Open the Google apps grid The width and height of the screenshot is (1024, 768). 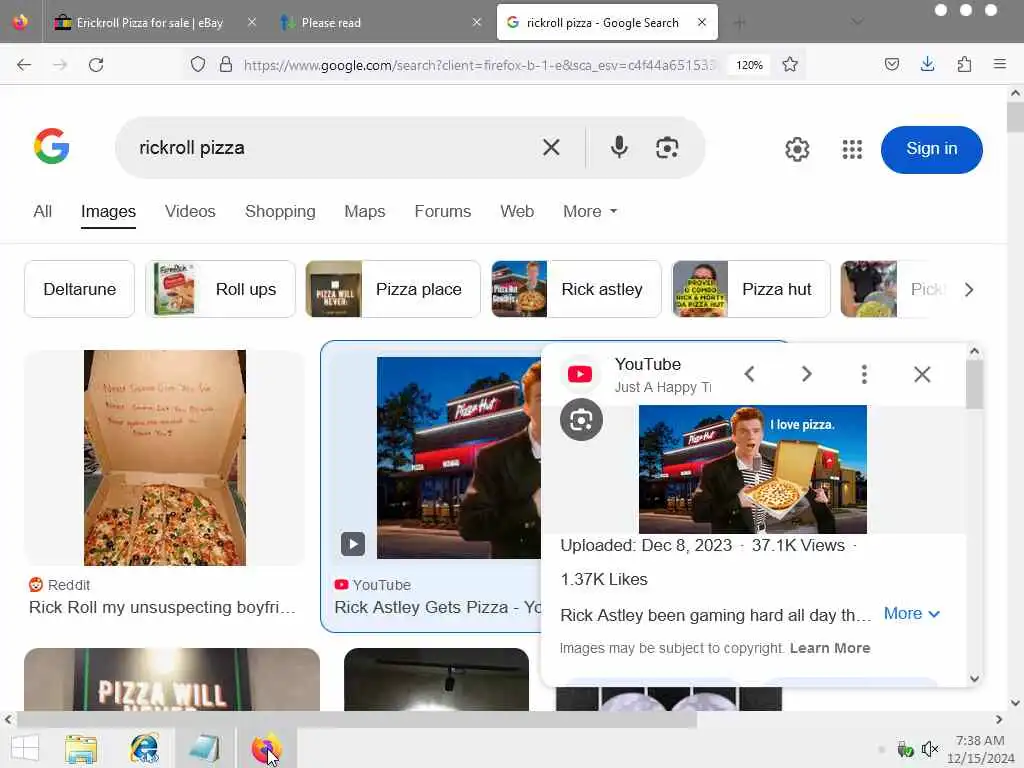[852, 150]
